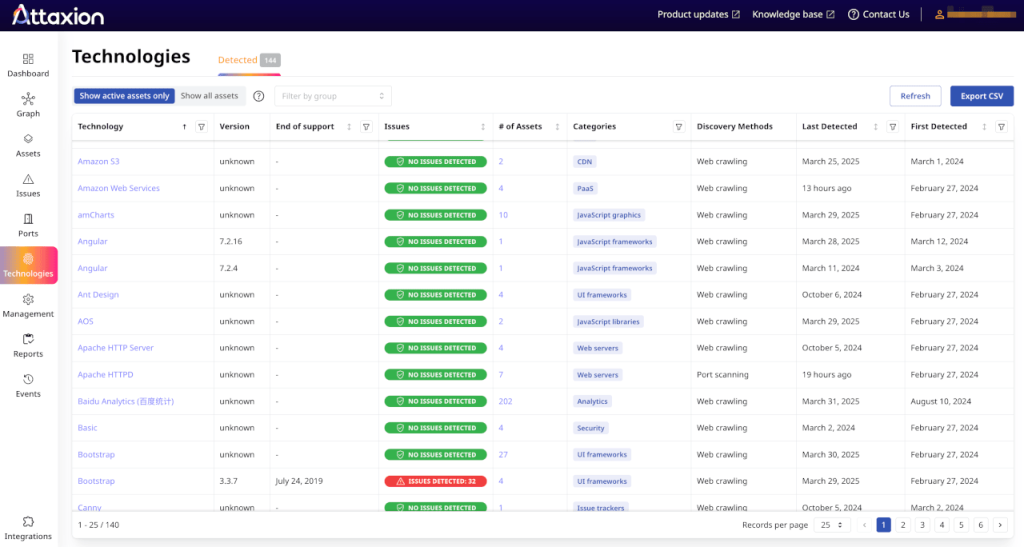
Task: Go to page 2
Action: click(x=903, y=525)
